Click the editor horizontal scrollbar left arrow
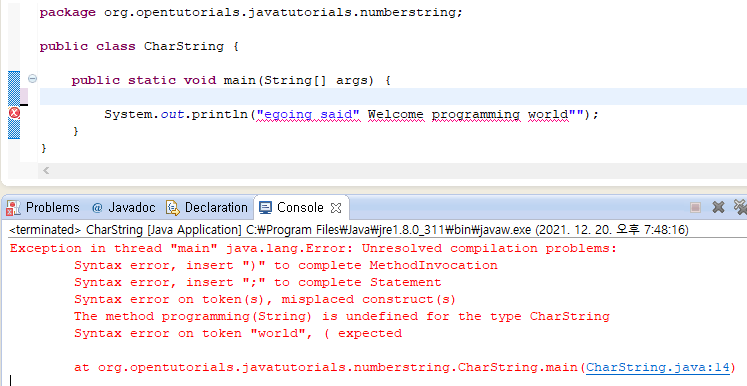 [46, 170]
